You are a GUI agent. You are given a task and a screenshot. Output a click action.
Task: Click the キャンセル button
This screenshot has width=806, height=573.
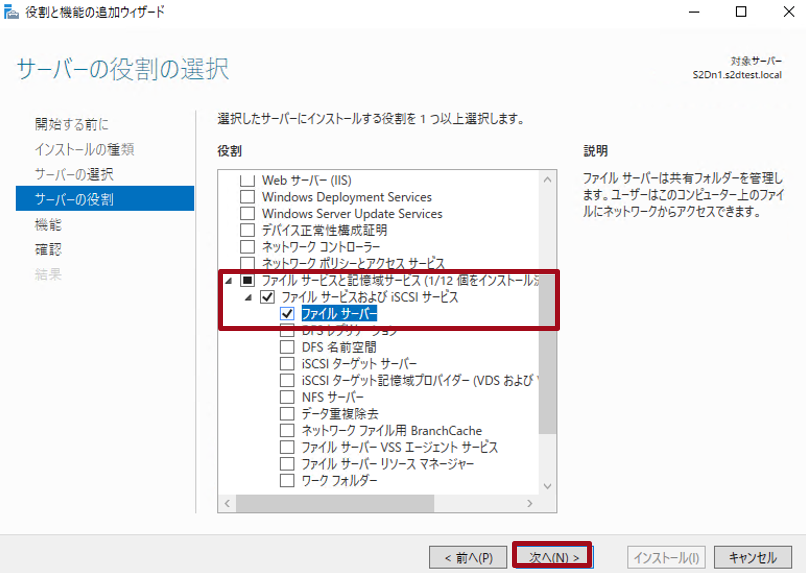[x=753, y=558]
